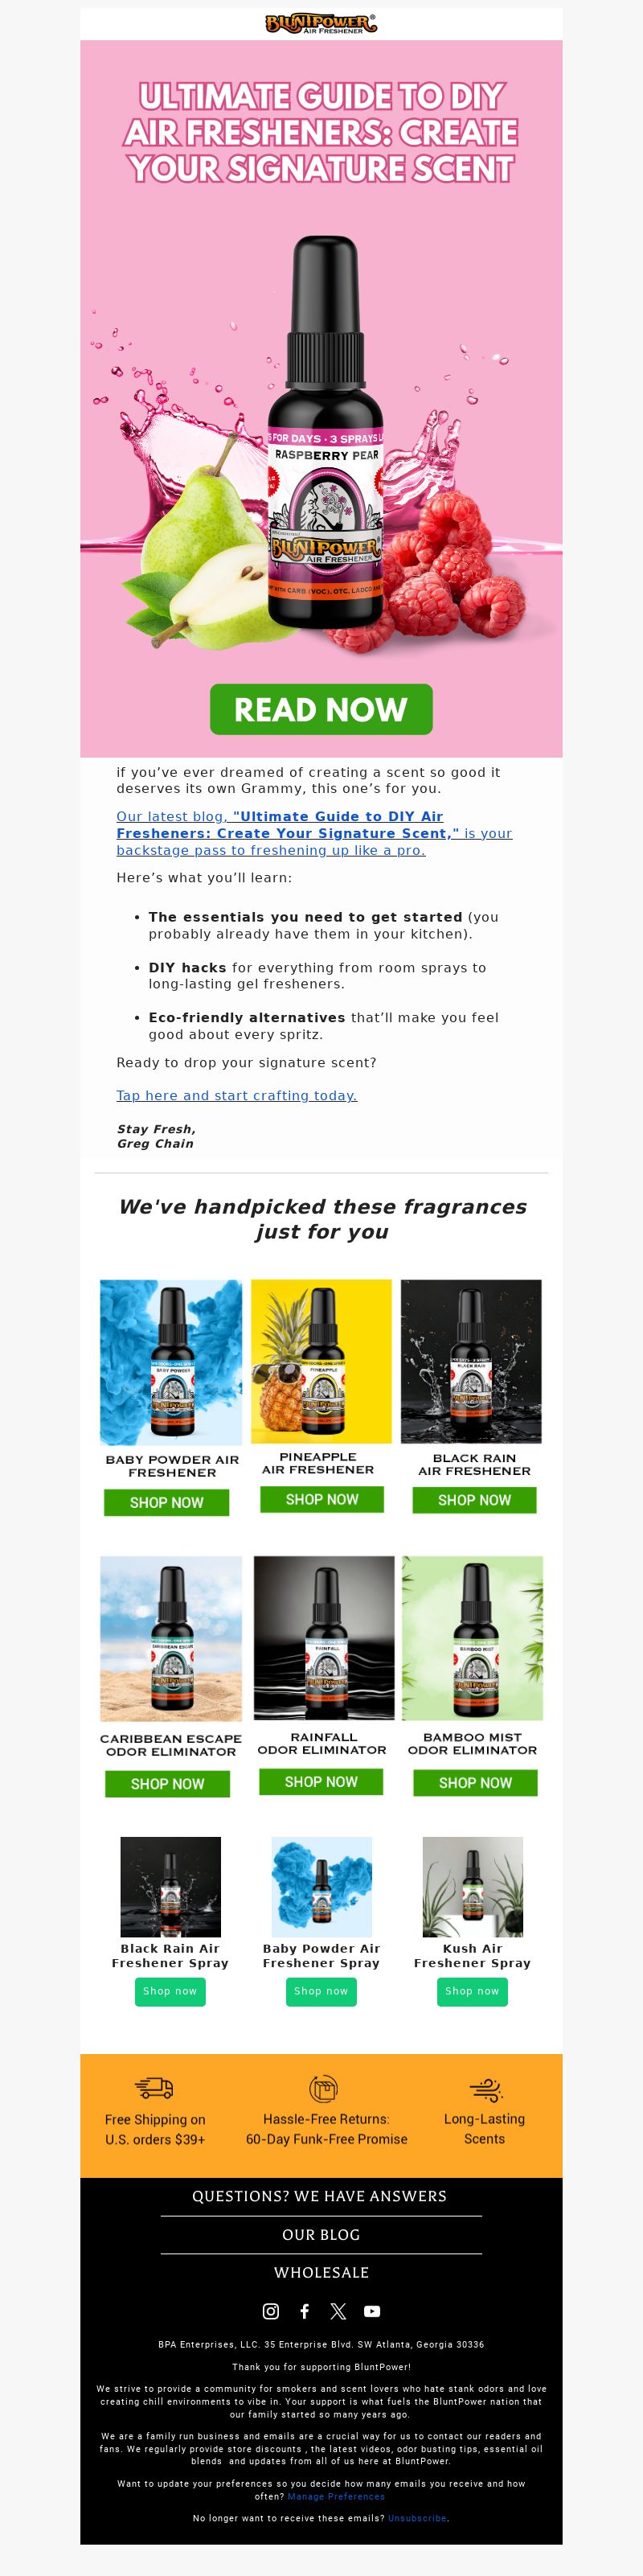Select WHOLESALE in footer menu

tap(321, 2272)
